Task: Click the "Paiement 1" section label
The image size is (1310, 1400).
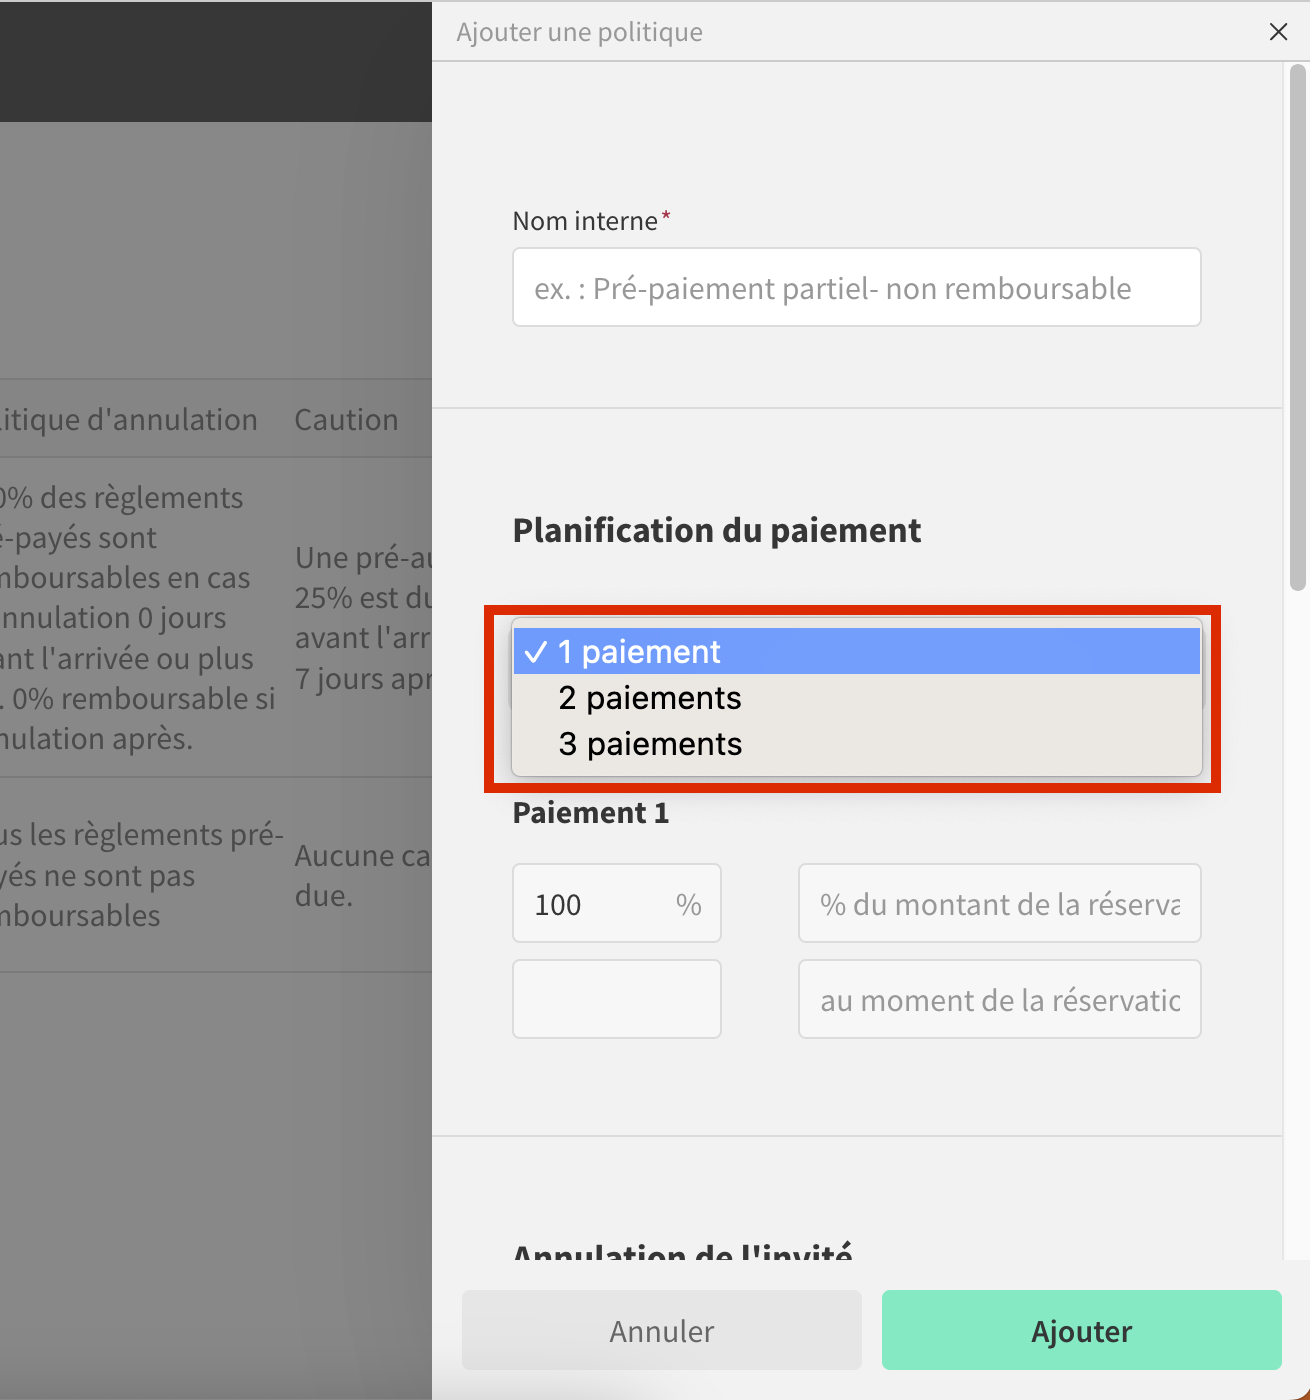Action: tap(591, 813)
